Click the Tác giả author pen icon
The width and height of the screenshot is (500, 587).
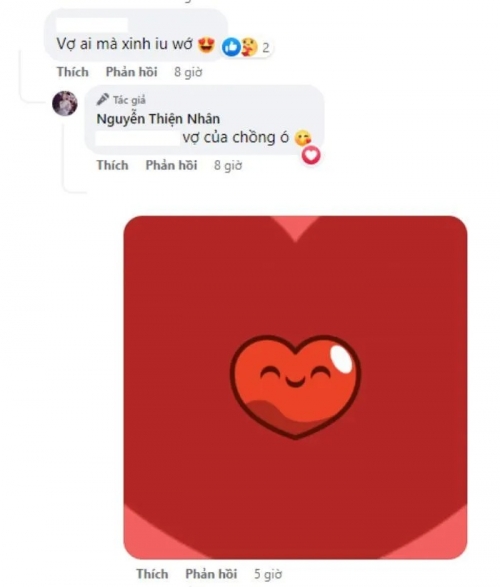(103, 100)
